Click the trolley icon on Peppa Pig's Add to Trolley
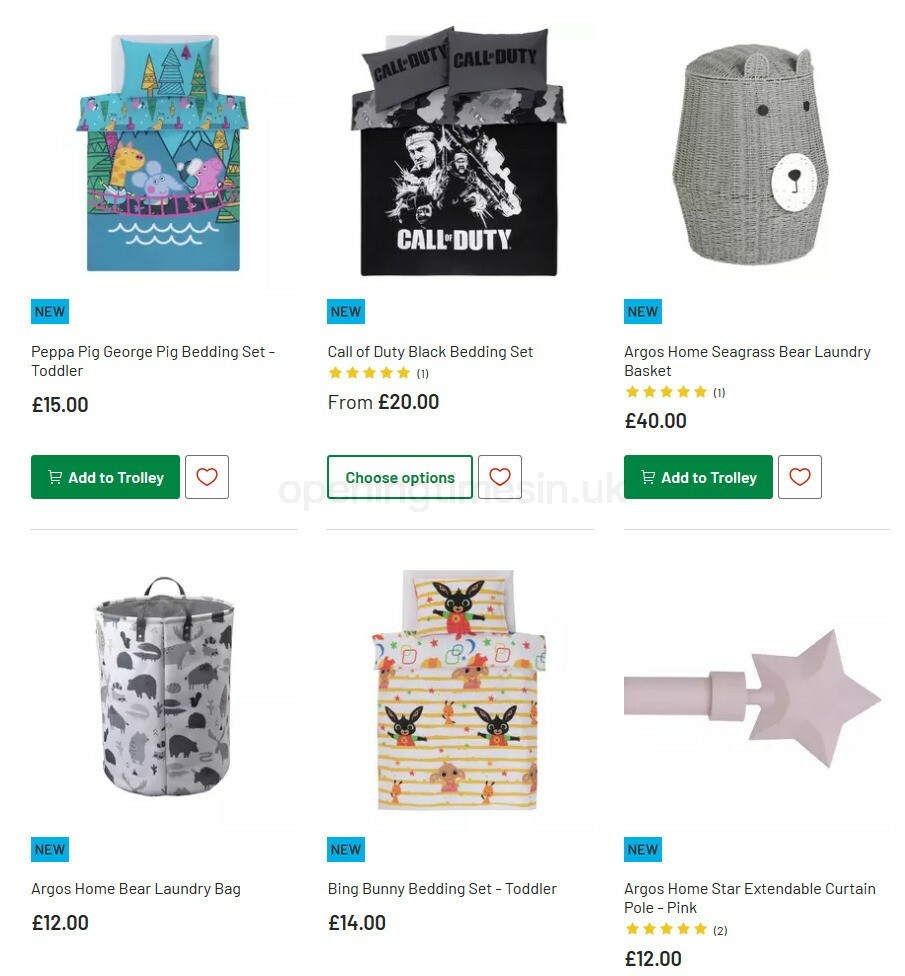 tap(54, 477)
